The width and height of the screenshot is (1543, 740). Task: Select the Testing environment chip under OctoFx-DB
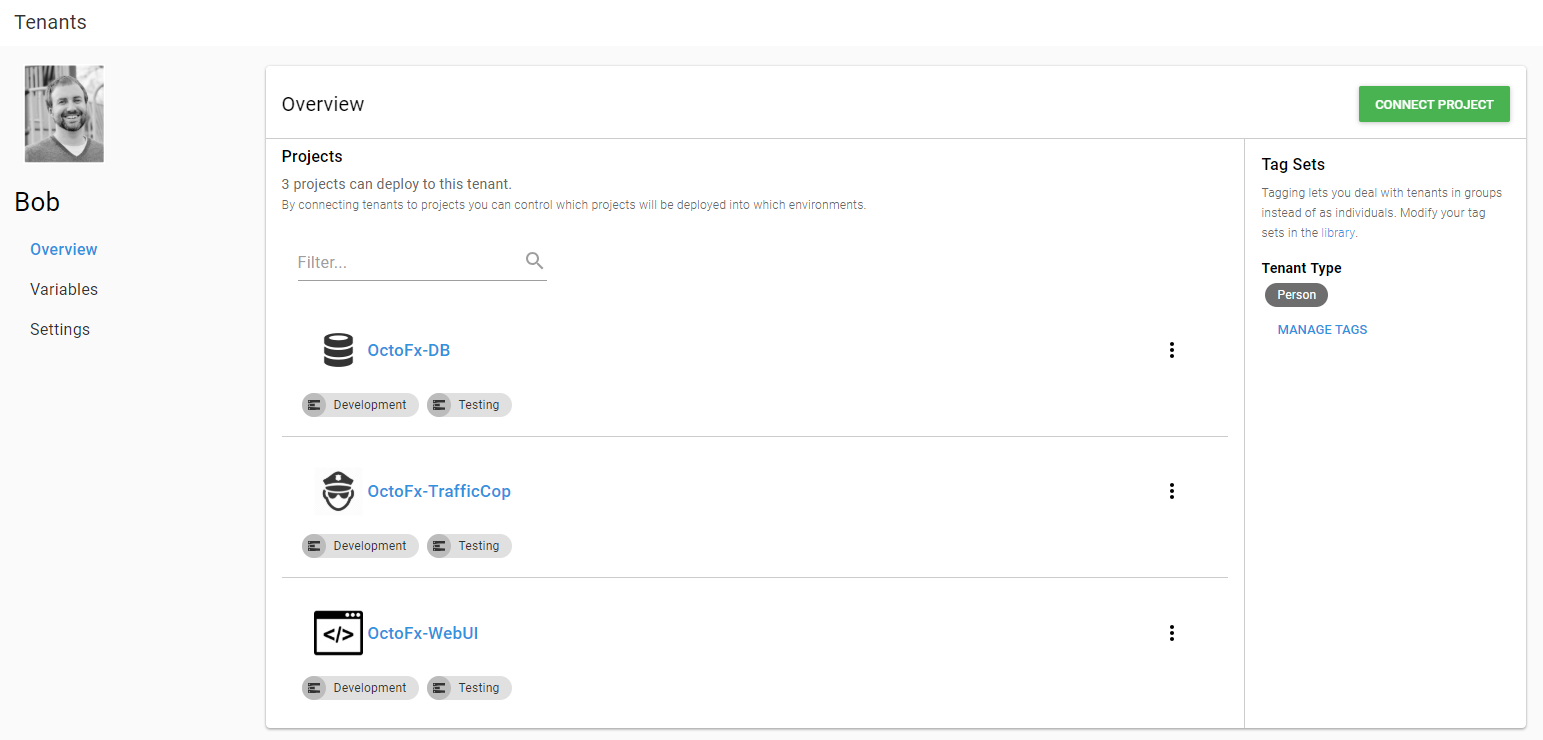[x=469, y=405]
